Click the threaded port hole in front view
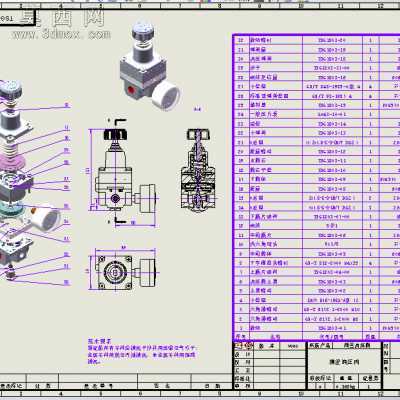400x400 pixels. [x=115, y=199]
